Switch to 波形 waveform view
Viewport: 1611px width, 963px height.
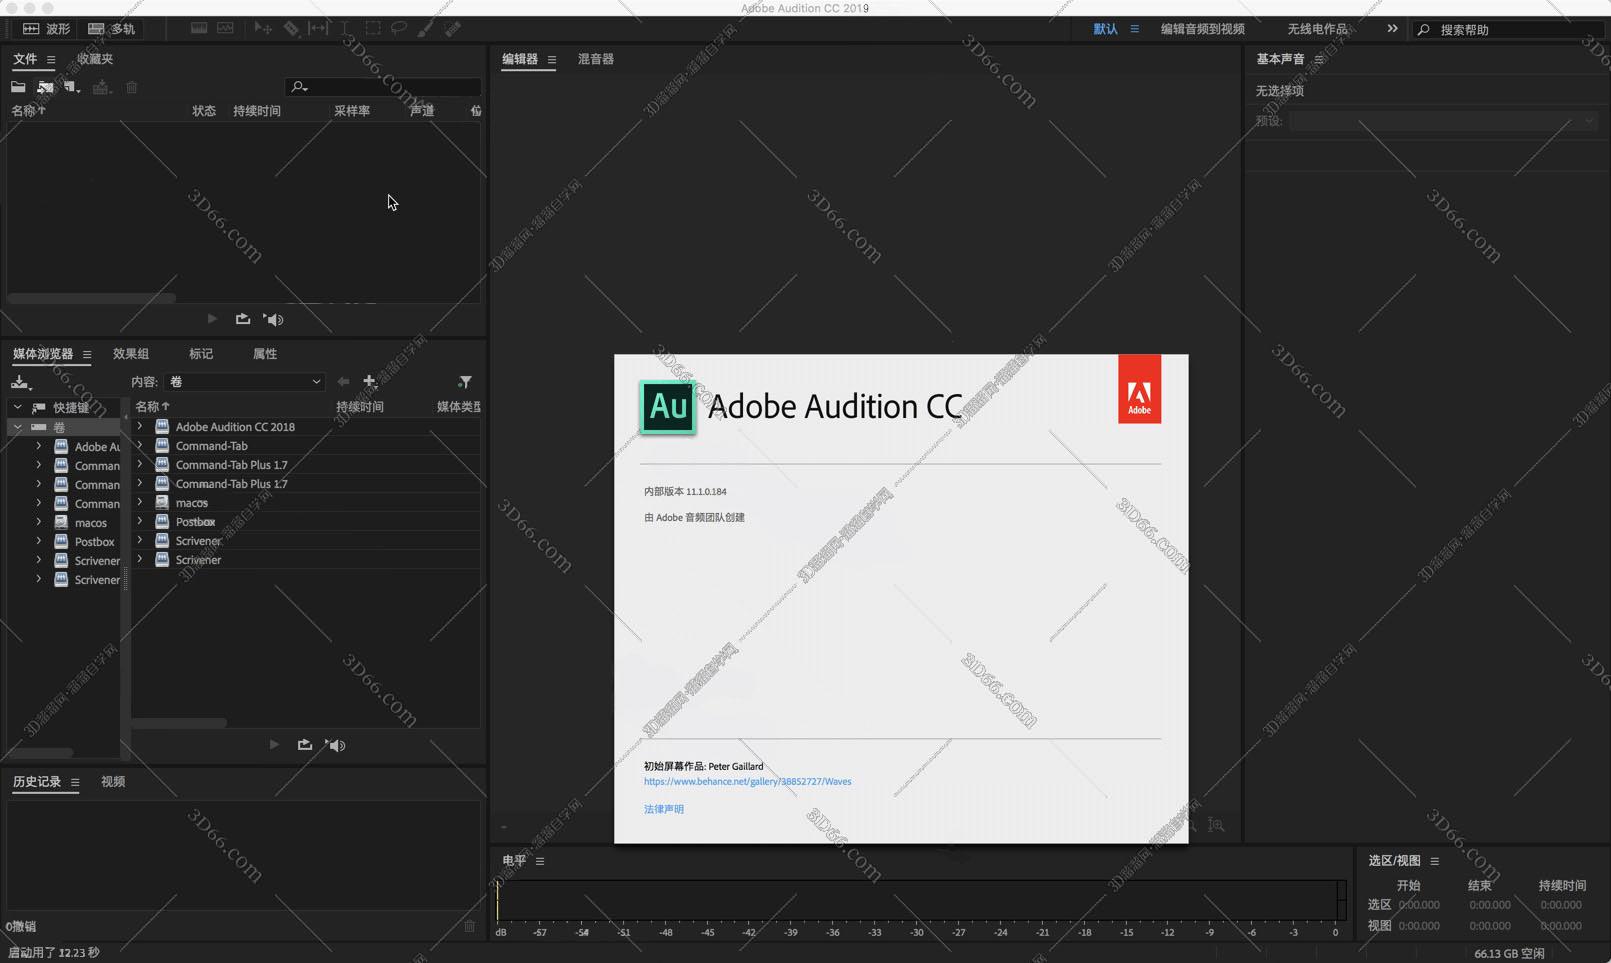click(46, 29)
